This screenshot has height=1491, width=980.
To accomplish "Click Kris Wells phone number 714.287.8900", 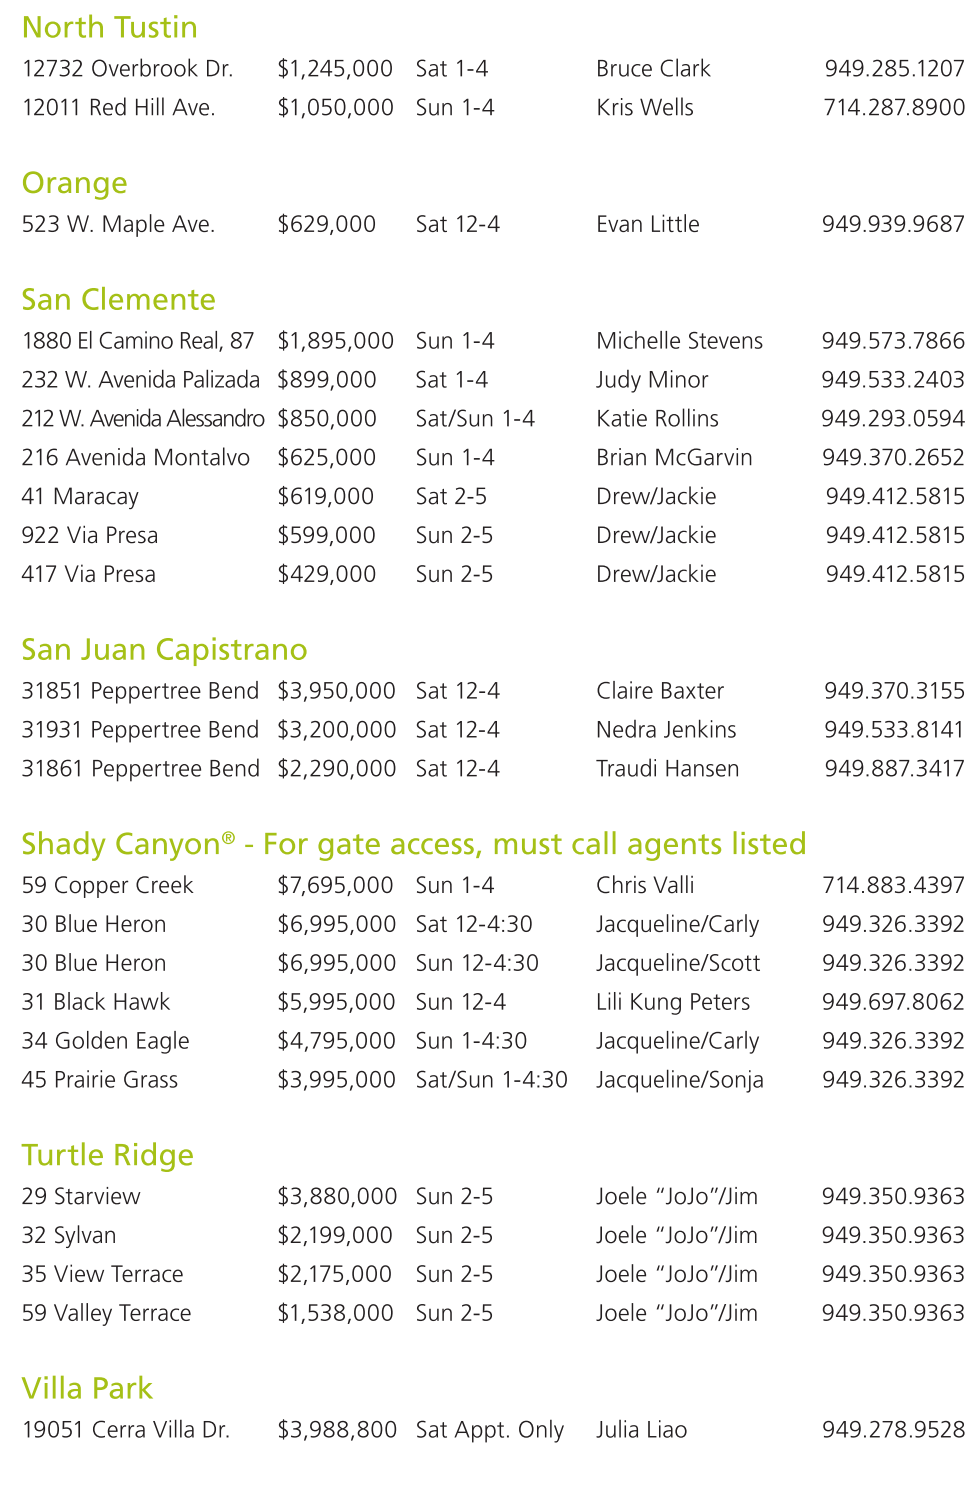I will (x=894, y=108).
